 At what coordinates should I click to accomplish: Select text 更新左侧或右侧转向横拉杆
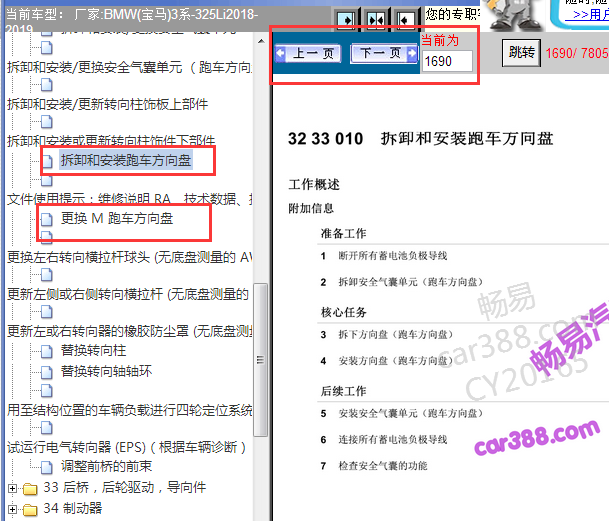85,294
